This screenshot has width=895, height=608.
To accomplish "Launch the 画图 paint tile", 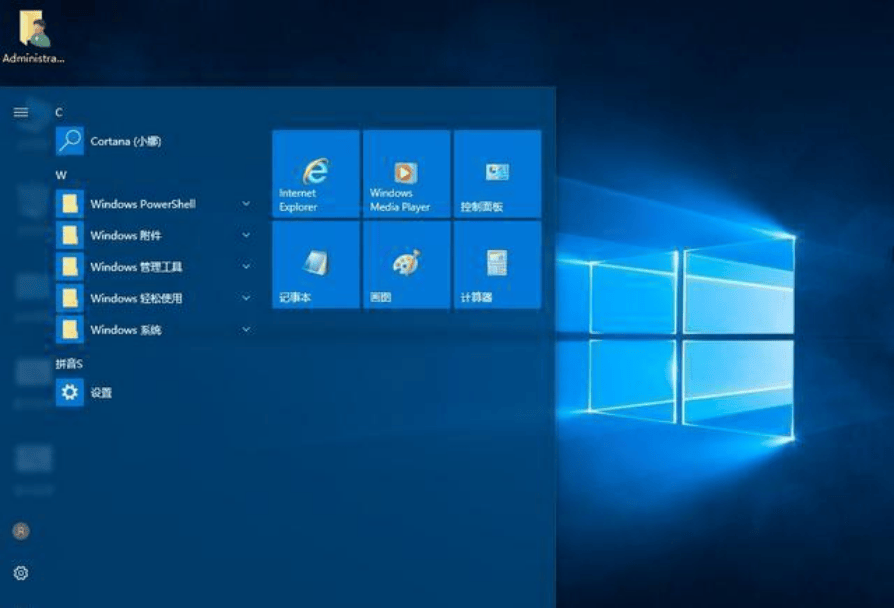I will (406, 265).
